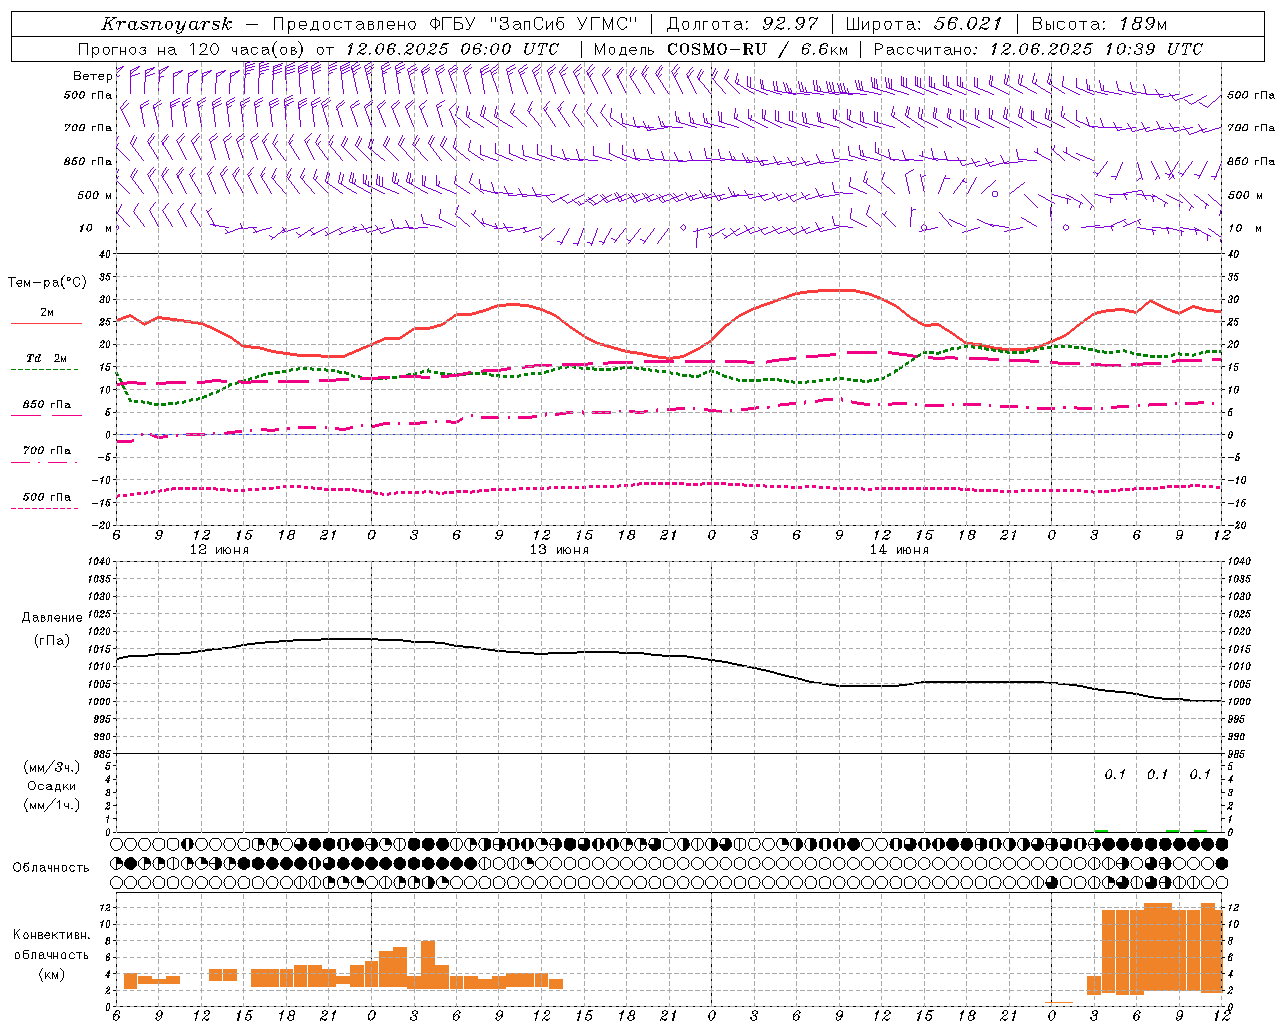The image size is (1280, 1024).
Task: Click the (км) unit of convective cloudiness
Action: click(52, 973)
